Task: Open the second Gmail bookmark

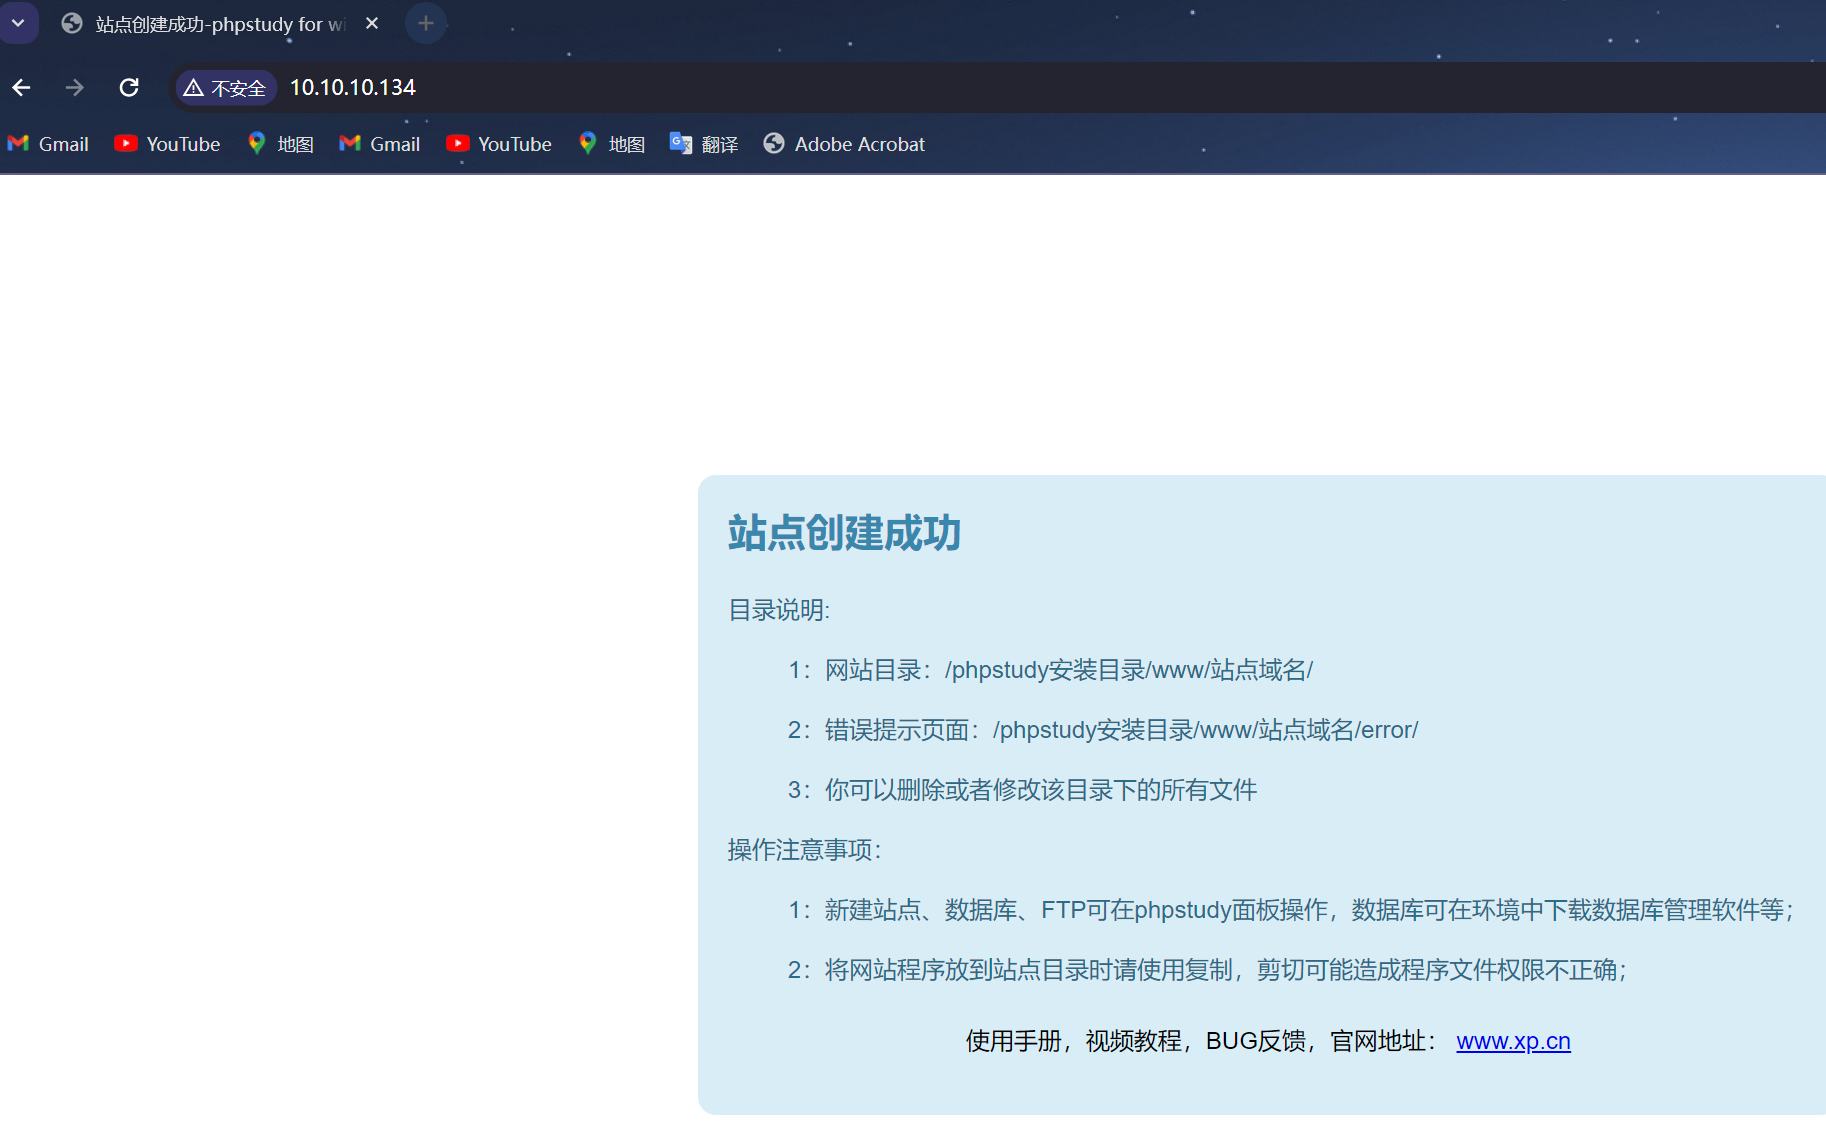Action: pyautogui.click(x=380, y=144)
